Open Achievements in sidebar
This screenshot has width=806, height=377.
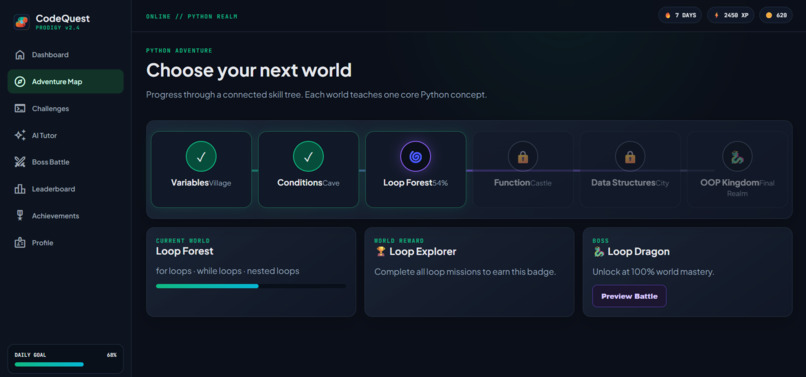pos(65,216)
